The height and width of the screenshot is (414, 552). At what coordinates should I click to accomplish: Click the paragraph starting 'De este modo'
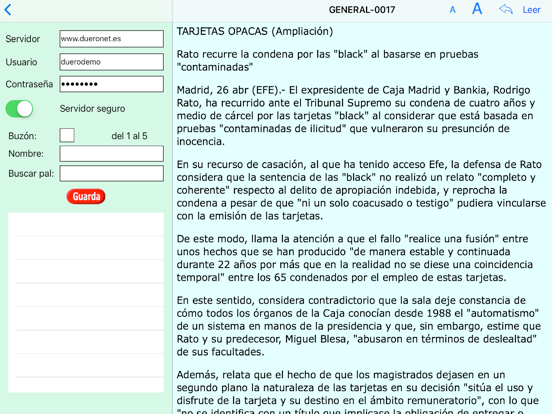click(x=355, y=258)
